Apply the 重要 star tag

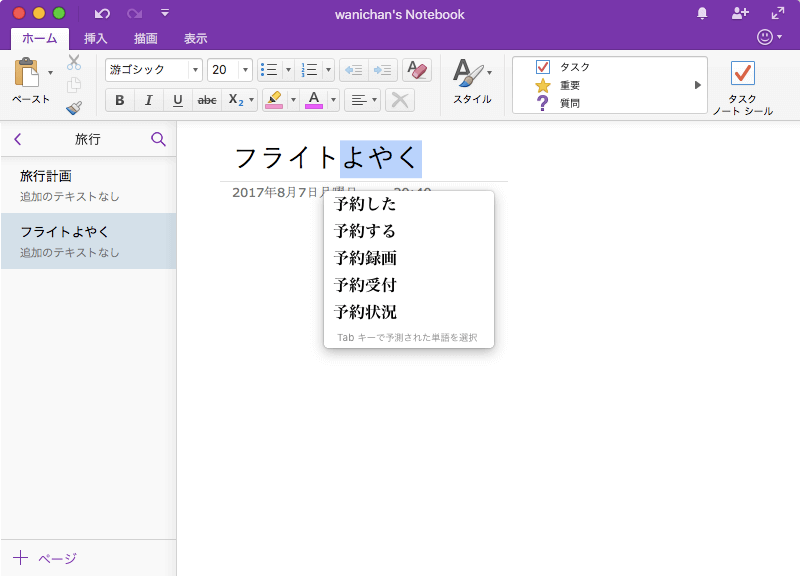(x=558, y=85)
